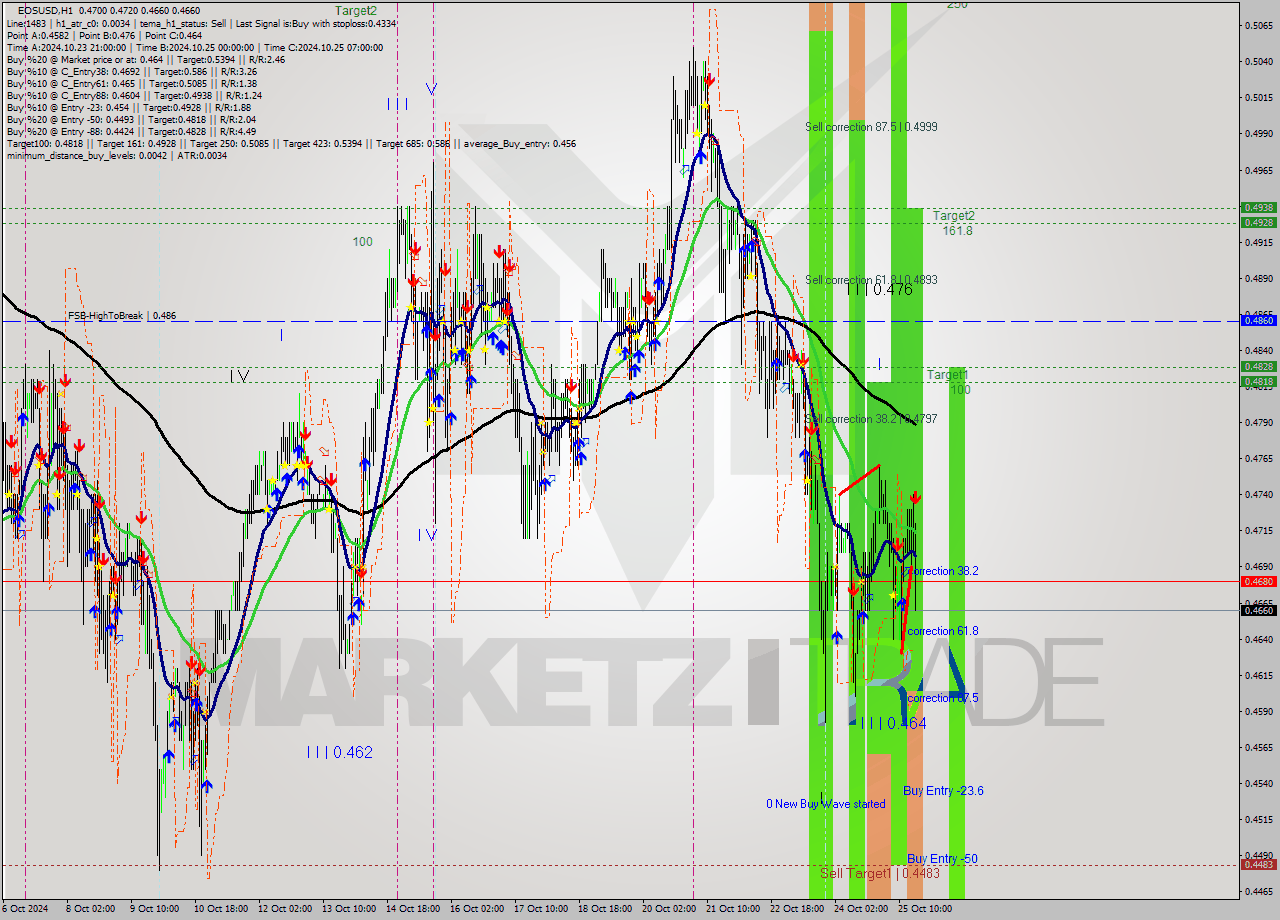
Task: Click the blue 'correction 38.2' label
Action: 942,571
